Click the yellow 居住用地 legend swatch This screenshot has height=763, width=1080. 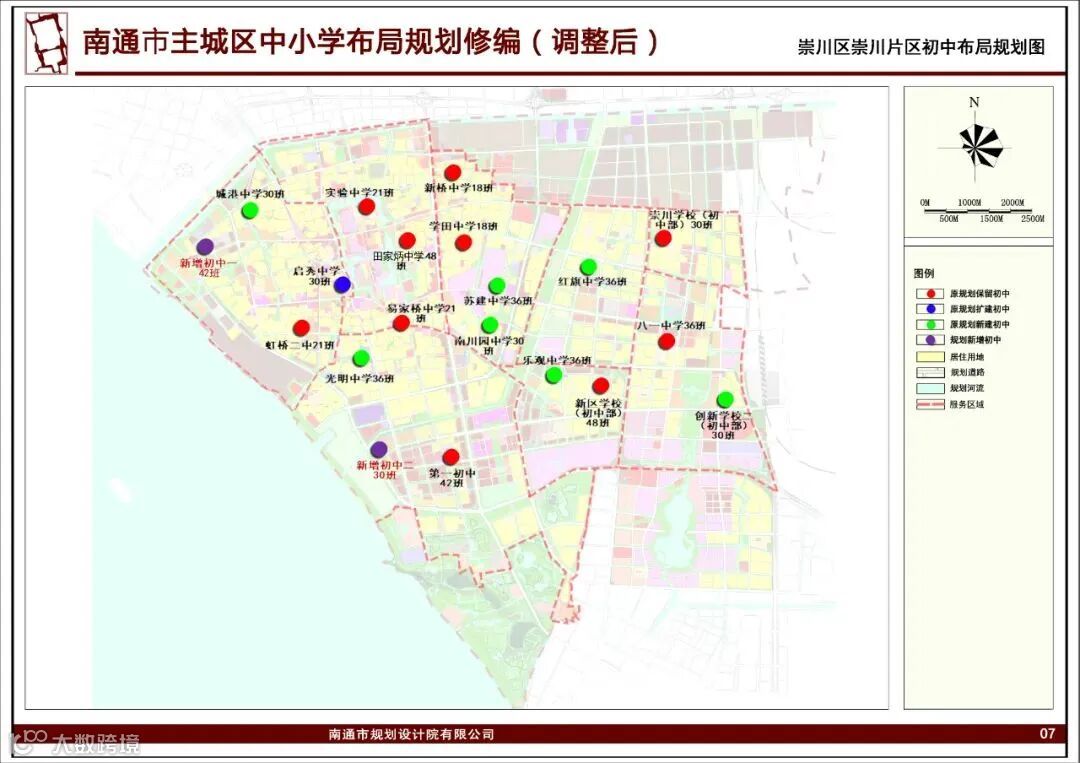coord(930,357)
